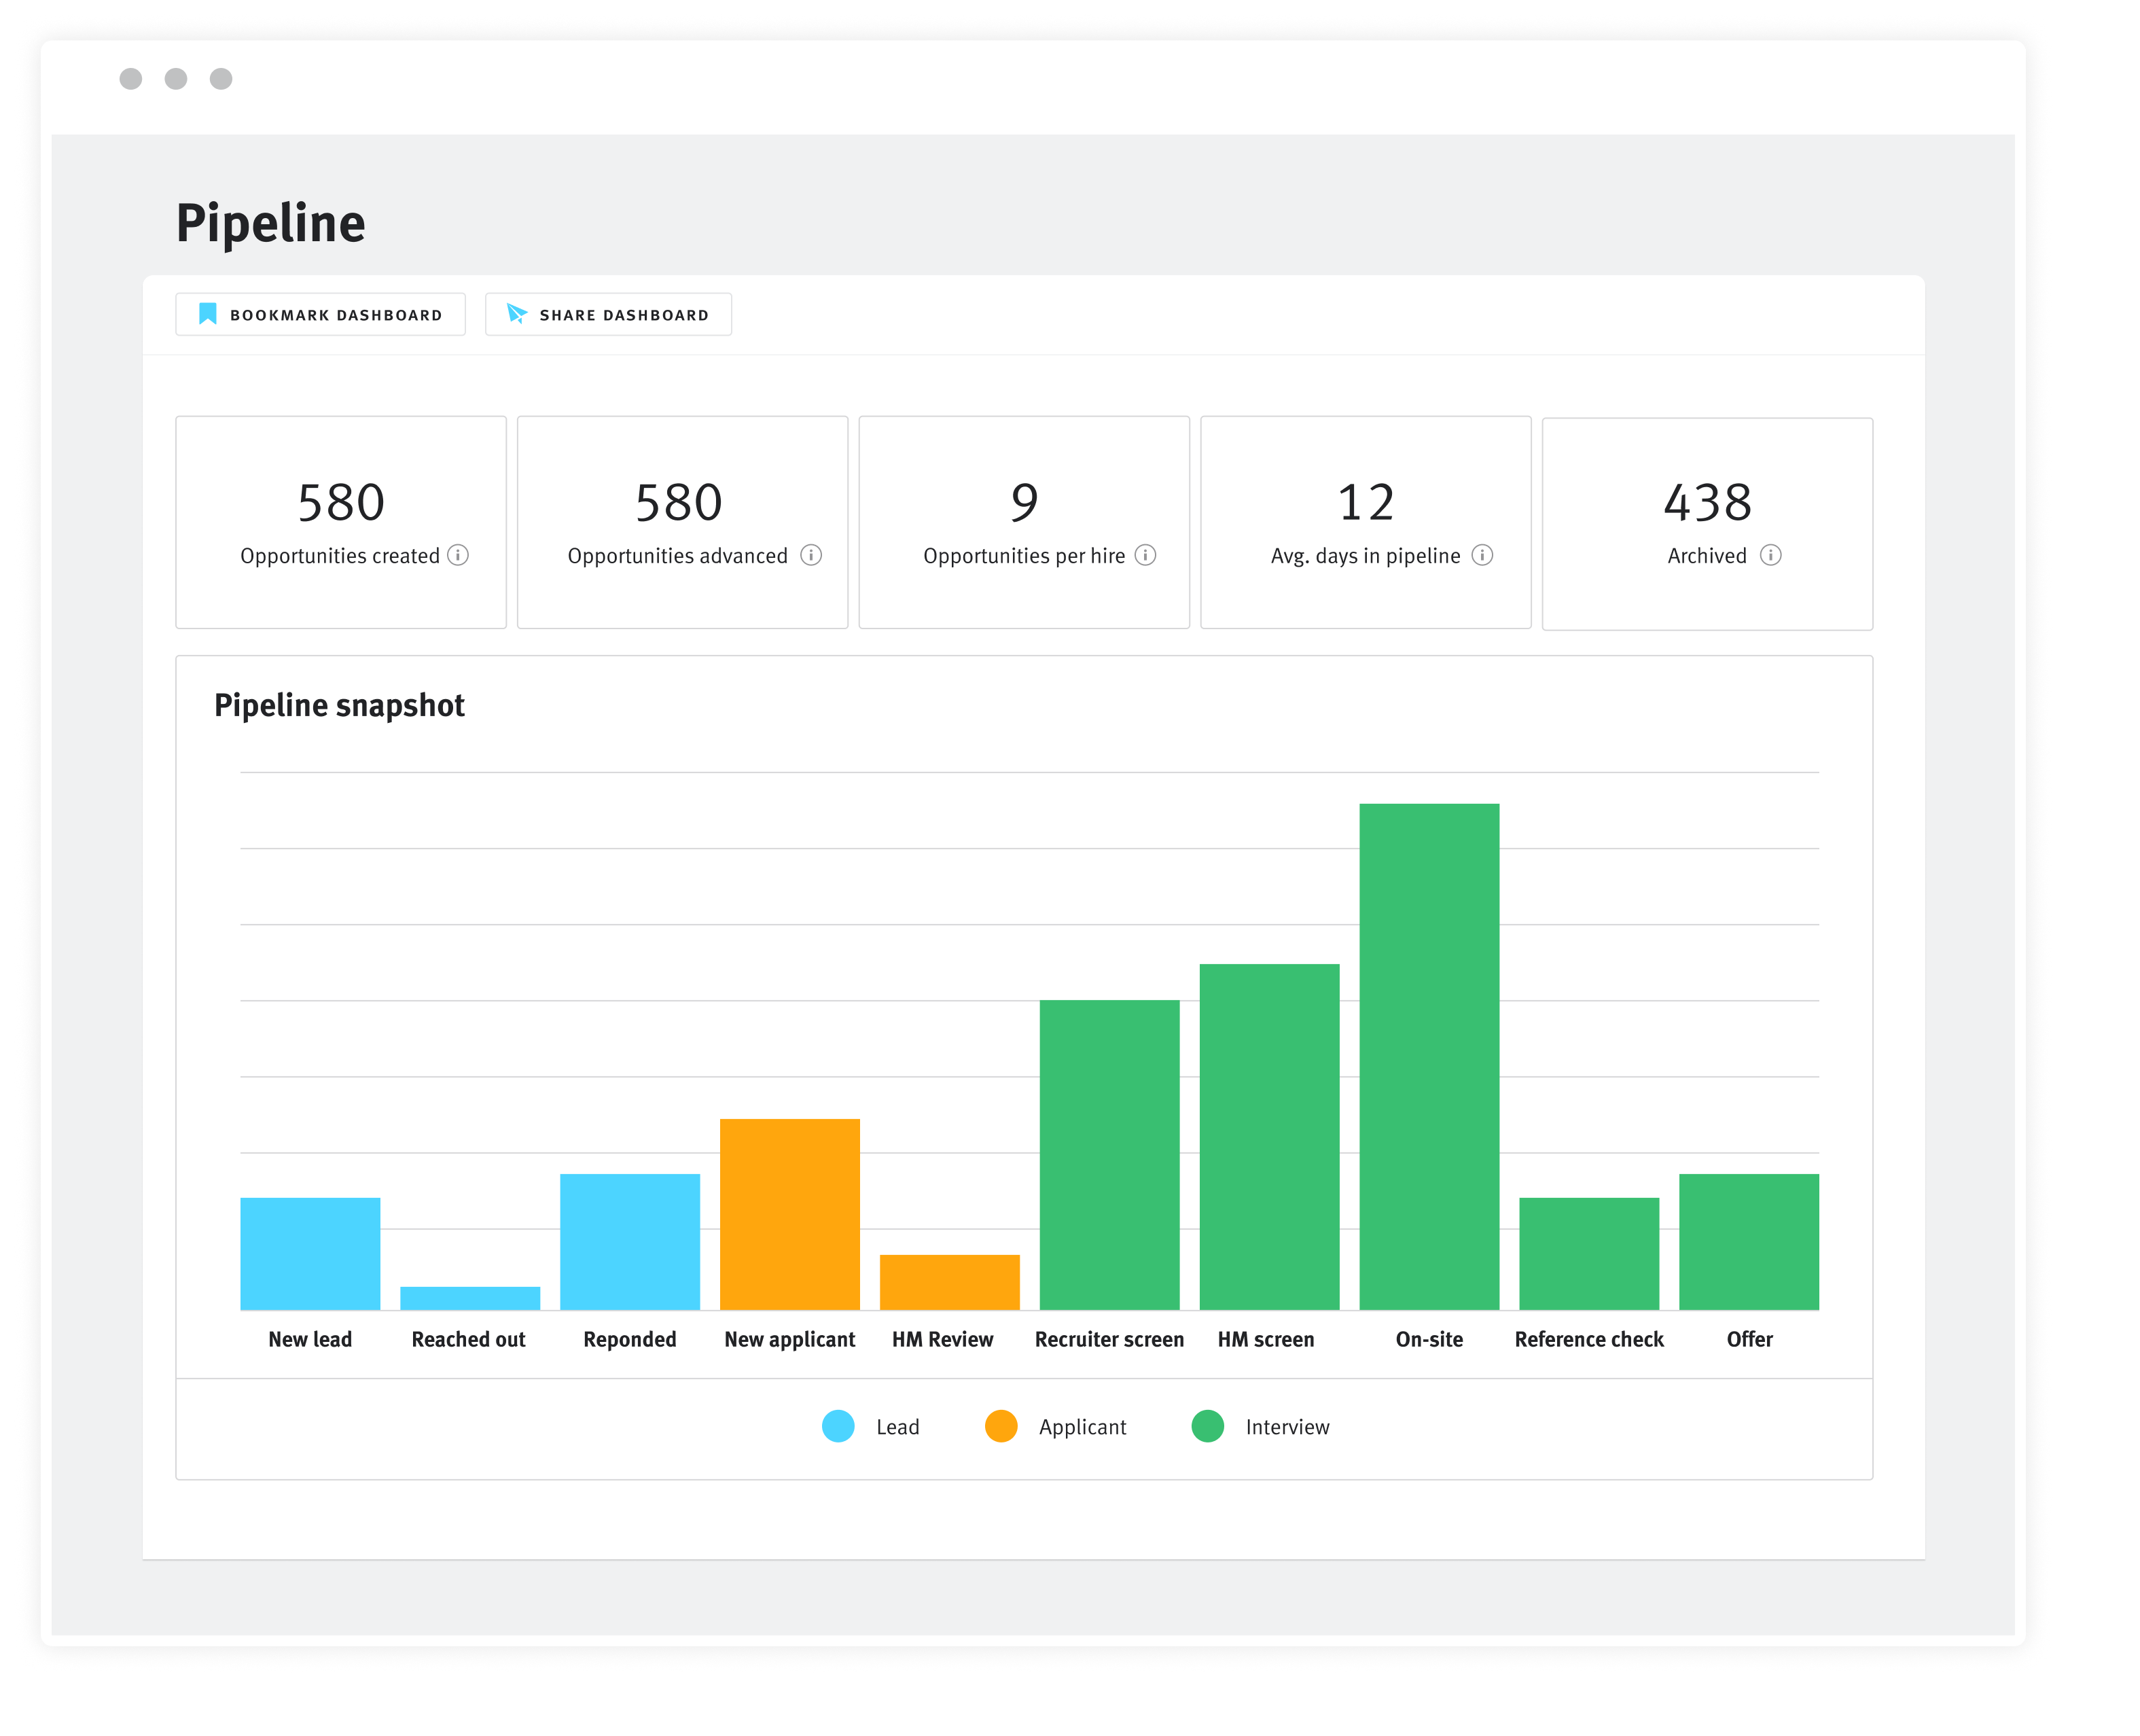Viewport: 2140px width, 1736px height.
Task: Select the On-site bar in chart
Action: [x=1429, y=1056]
